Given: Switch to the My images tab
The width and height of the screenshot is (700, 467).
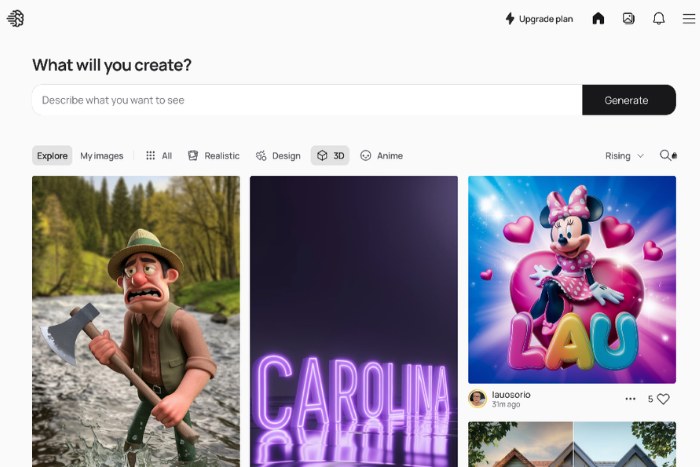Looking at the screenshot, I should point(102,155).
